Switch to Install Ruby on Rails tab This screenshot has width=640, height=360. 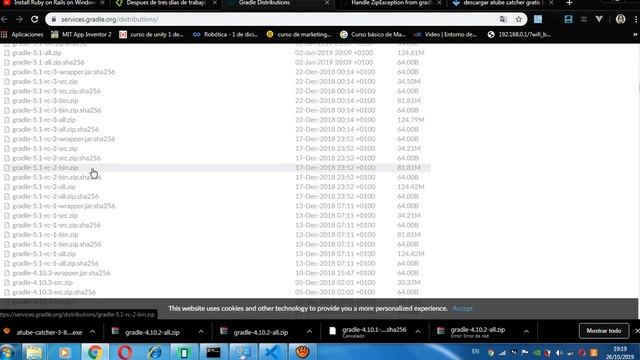(54, 3)
